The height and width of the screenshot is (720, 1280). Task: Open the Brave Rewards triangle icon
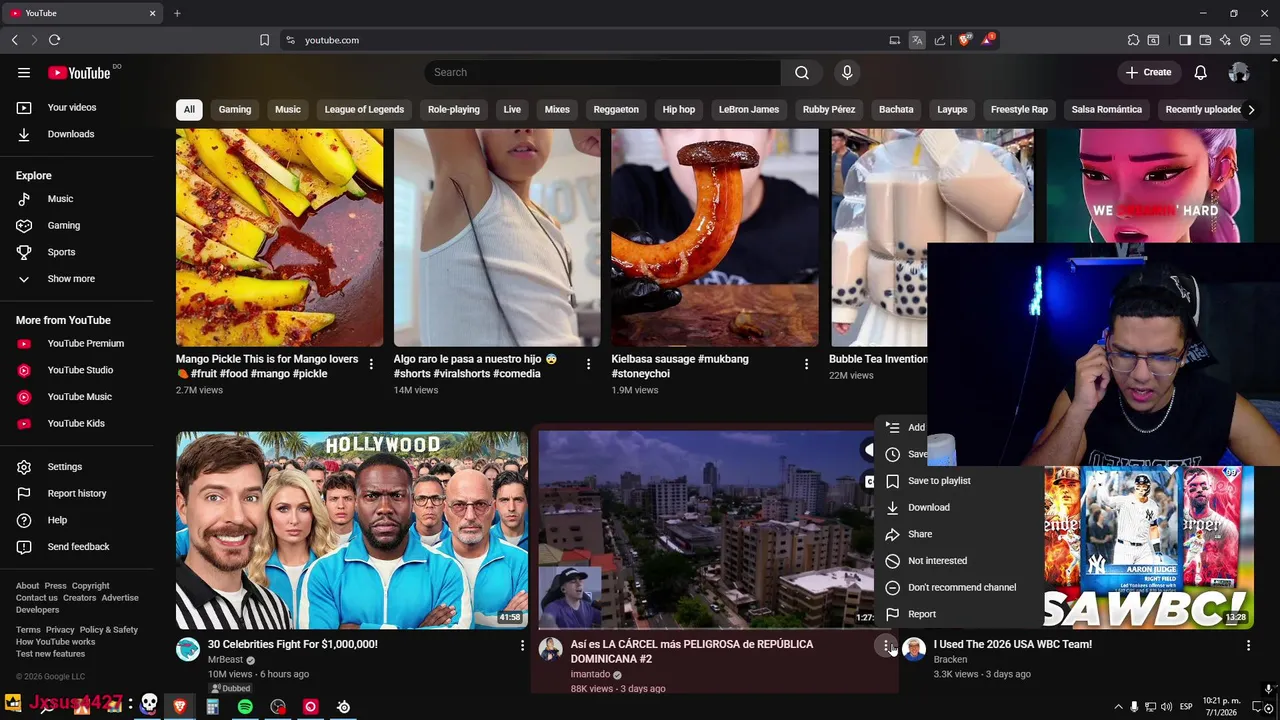pyautogui.click(x=988, y=40)
